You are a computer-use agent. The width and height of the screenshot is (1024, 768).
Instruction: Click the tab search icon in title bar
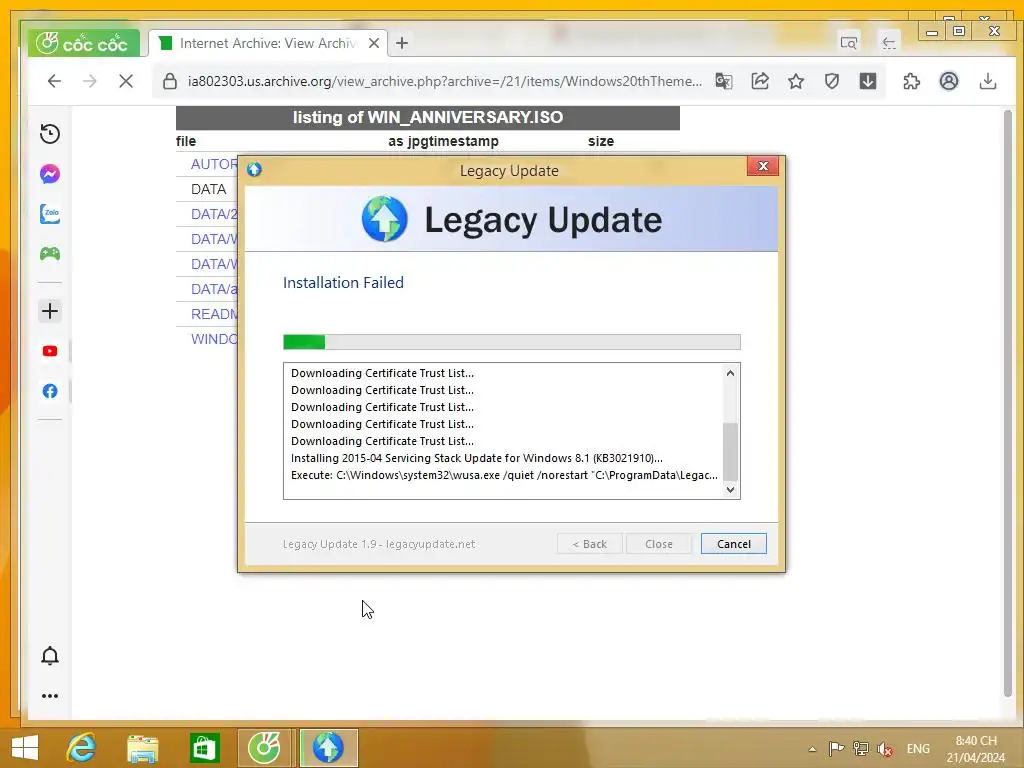(x=848, y=43)
